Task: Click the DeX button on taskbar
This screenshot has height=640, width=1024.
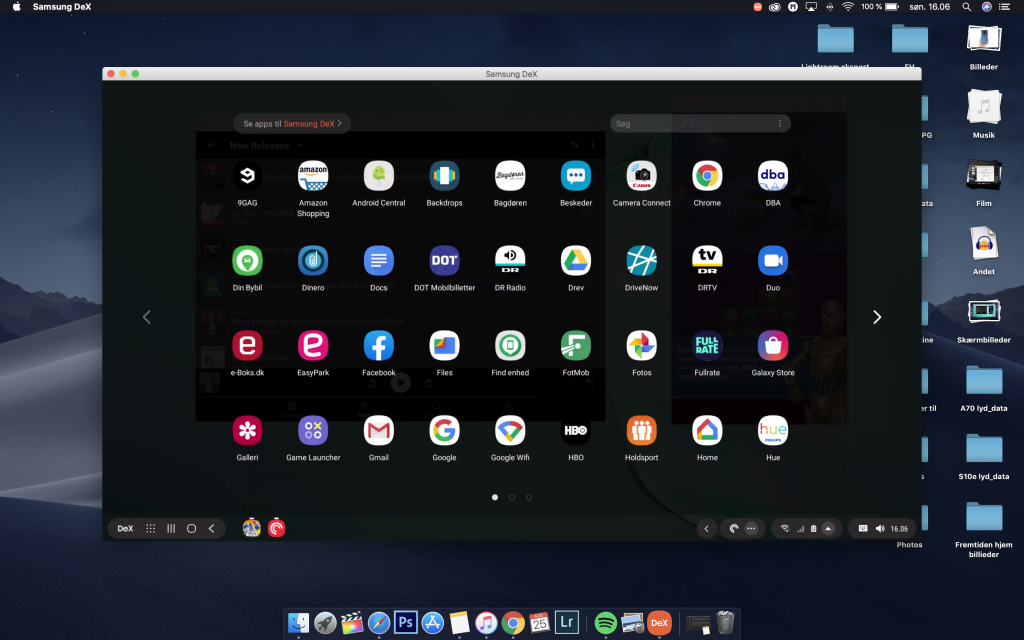Action: (x=125, y=529)
